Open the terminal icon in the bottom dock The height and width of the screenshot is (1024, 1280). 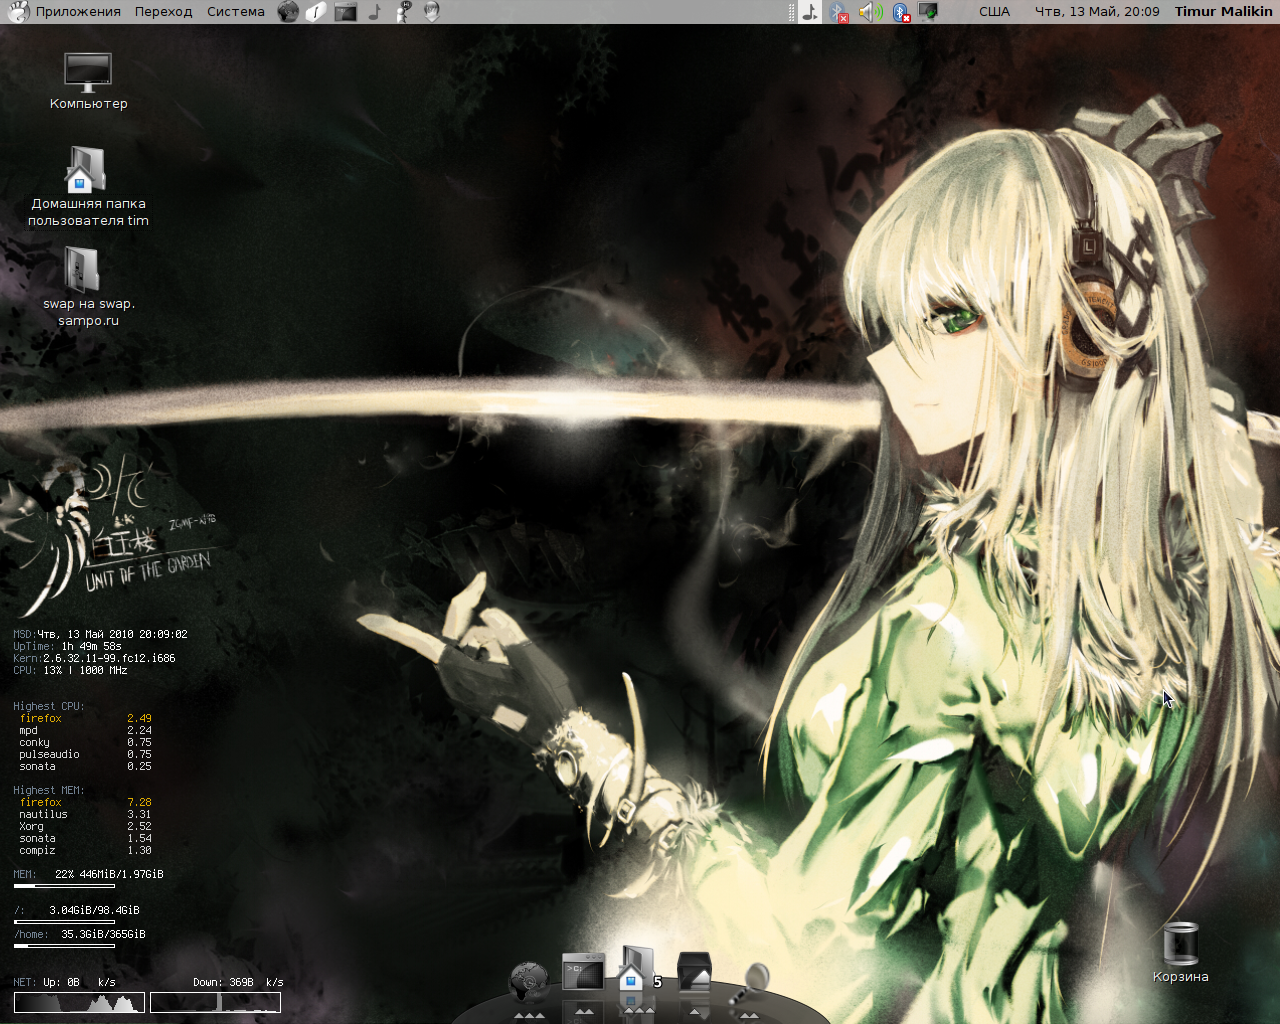click(x=583, y=972)
